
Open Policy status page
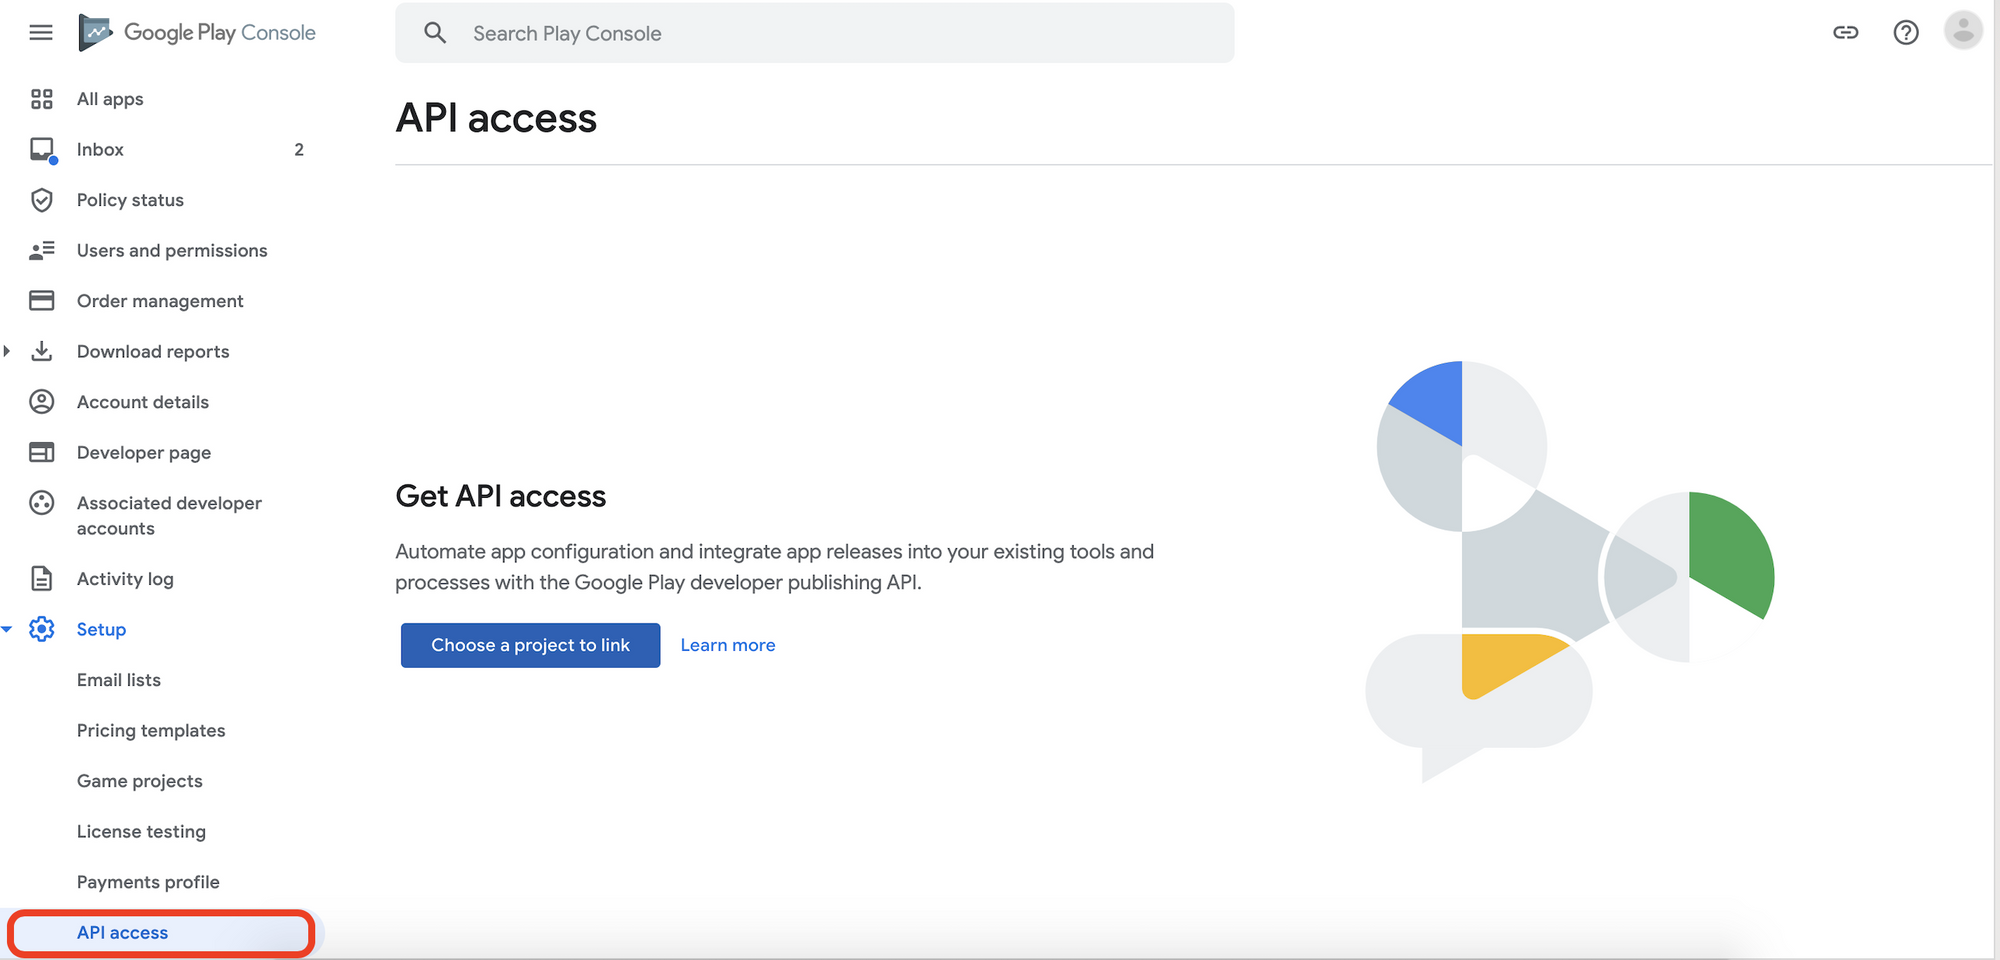click(x=130, y=200)
